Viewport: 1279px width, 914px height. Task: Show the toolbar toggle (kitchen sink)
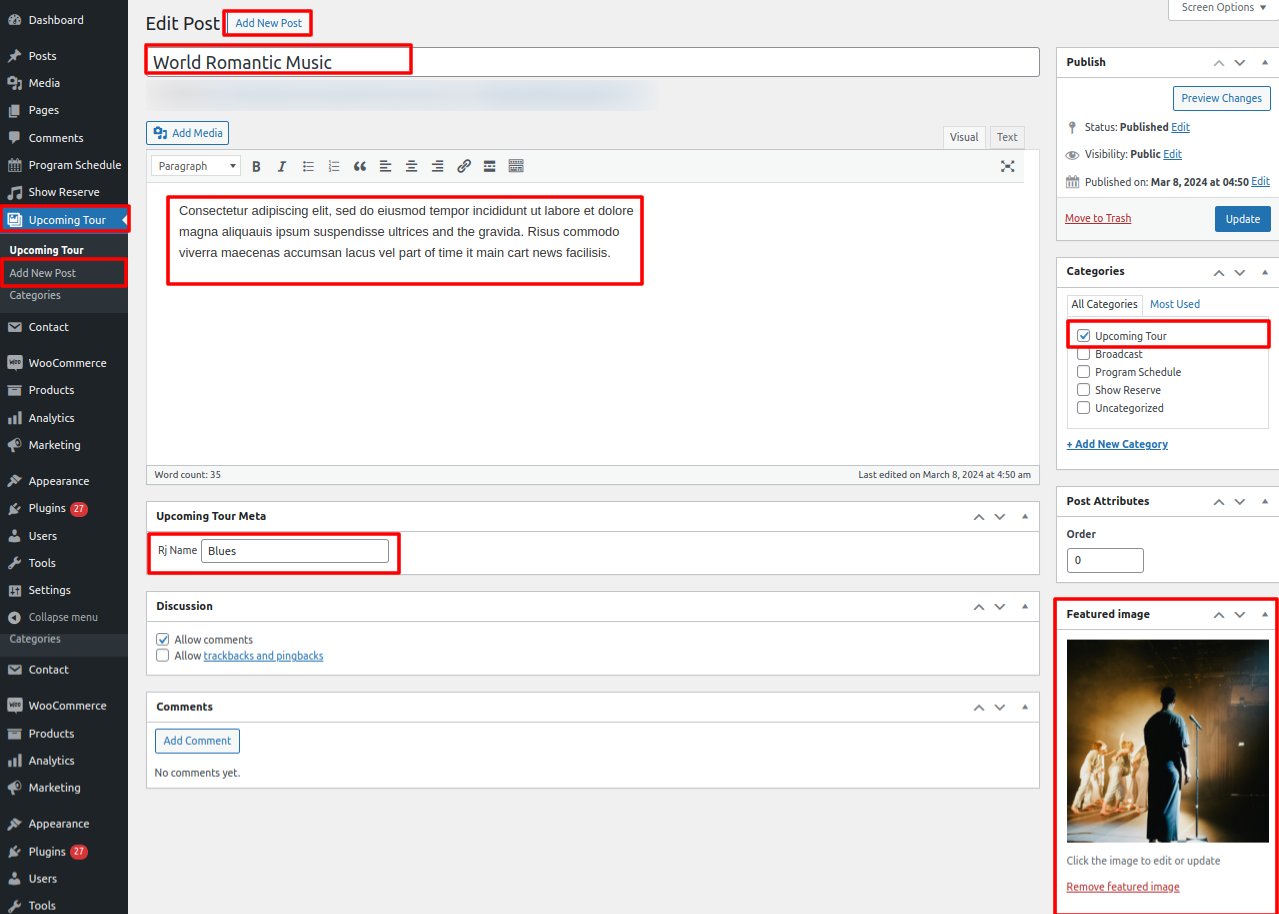pyautogui.click(x=516, y=166)
